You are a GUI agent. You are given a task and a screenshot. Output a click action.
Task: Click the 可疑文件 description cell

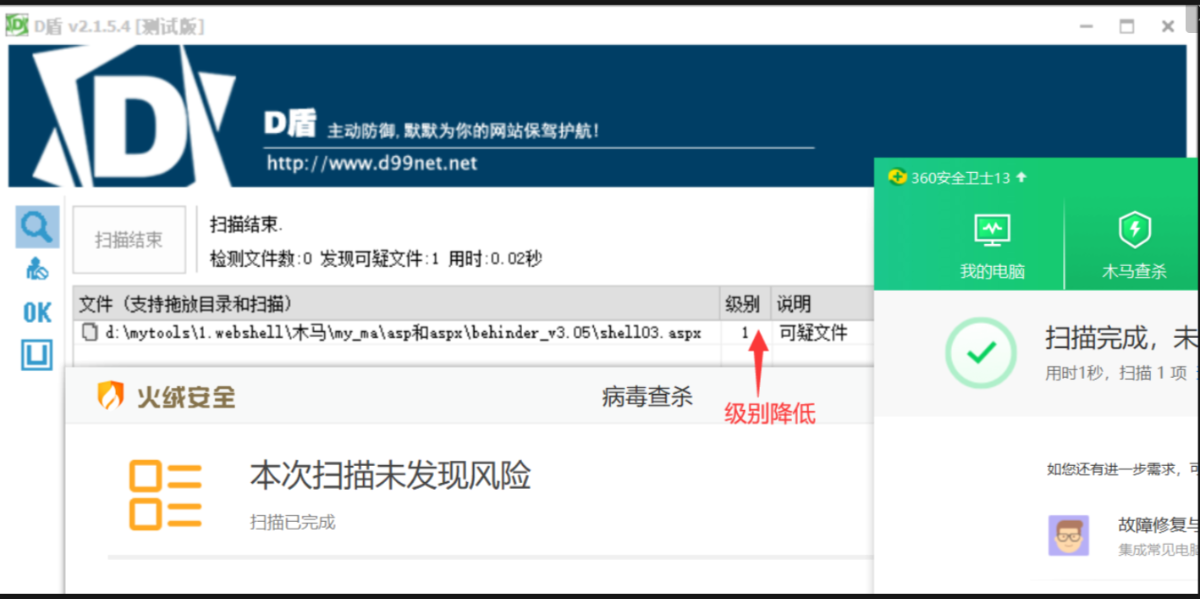click(x=813, y=333)
